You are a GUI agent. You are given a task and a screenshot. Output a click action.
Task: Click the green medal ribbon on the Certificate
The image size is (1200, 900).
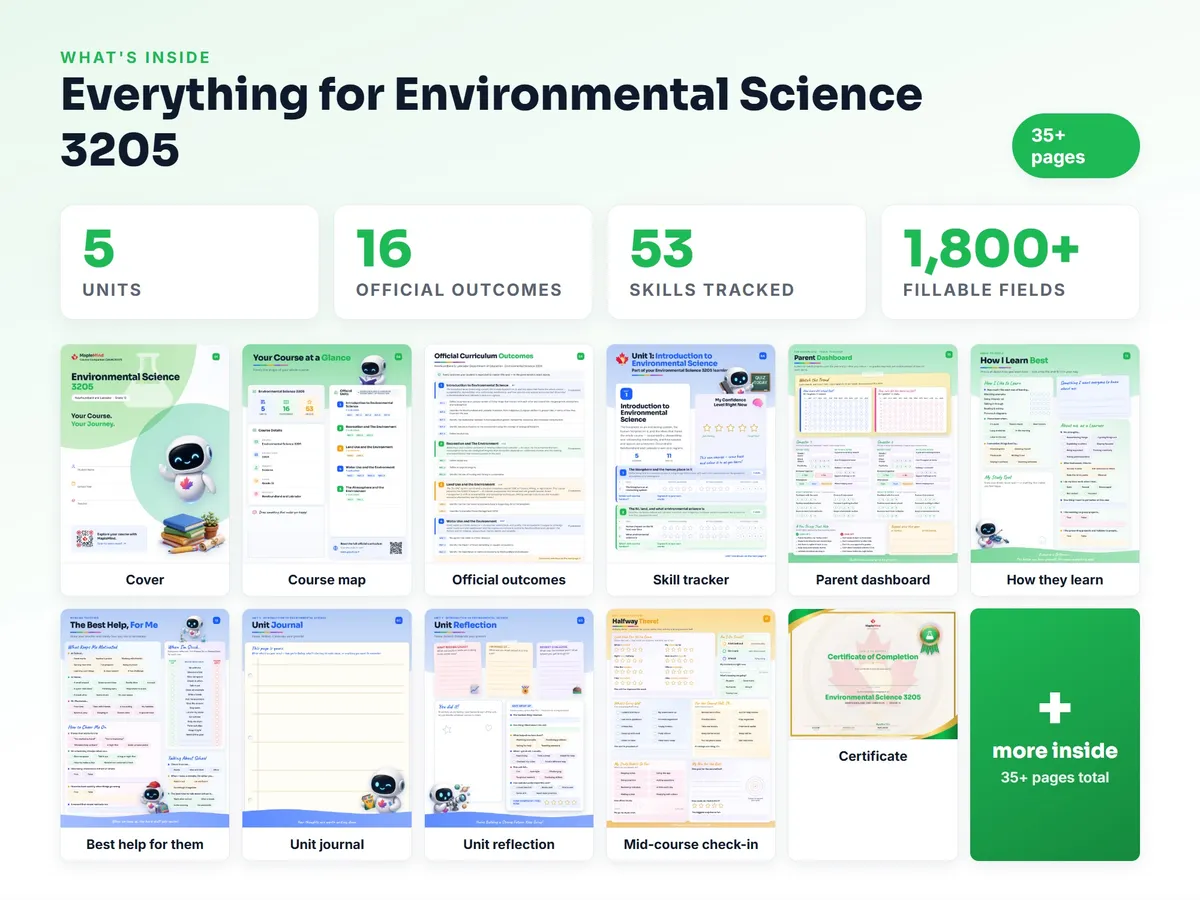931,640
